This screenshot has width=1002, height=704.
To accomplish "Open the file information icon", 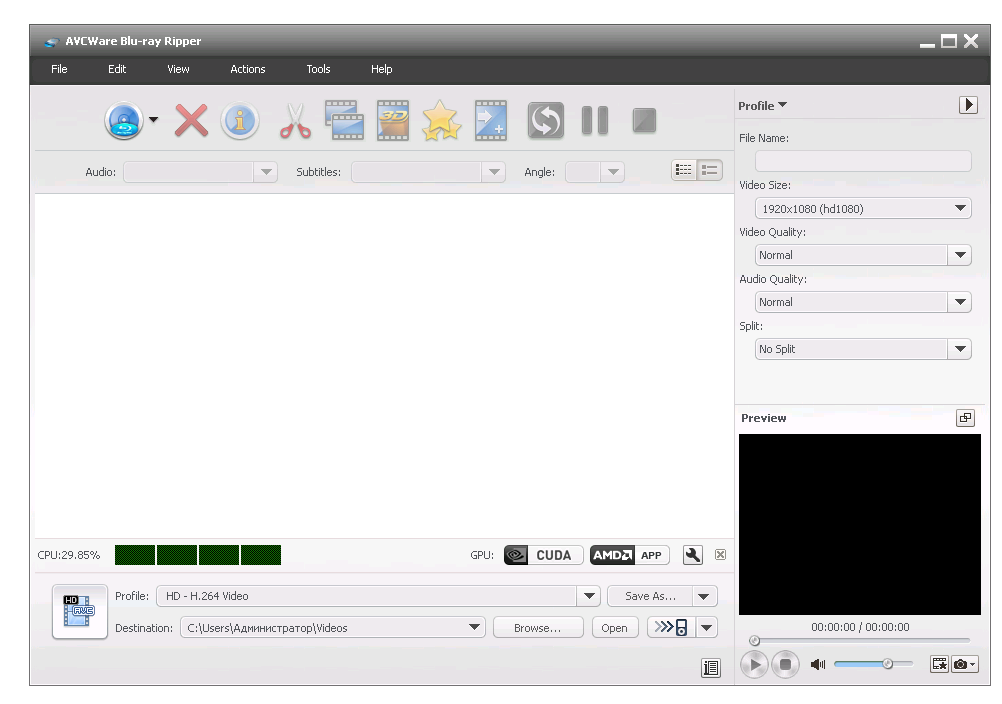I will click(x=240, y=121).
